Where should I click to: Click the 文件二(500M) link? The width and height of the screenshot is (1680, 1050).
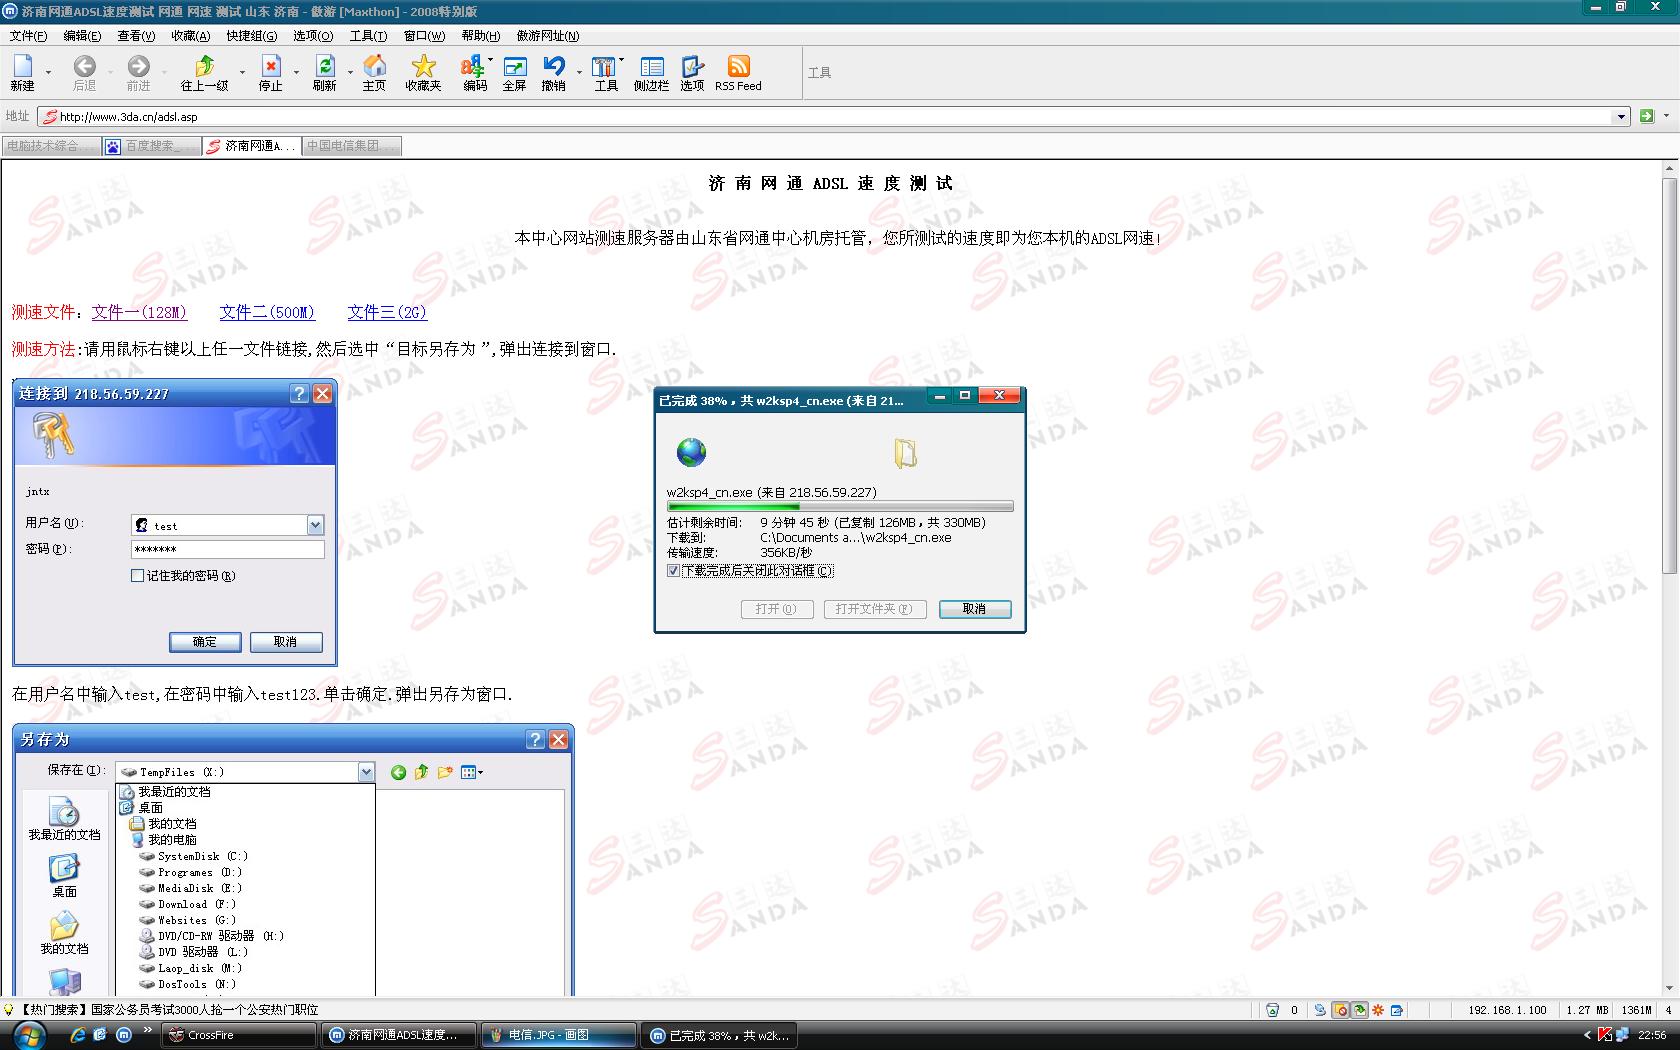click(x=267, y=312)
